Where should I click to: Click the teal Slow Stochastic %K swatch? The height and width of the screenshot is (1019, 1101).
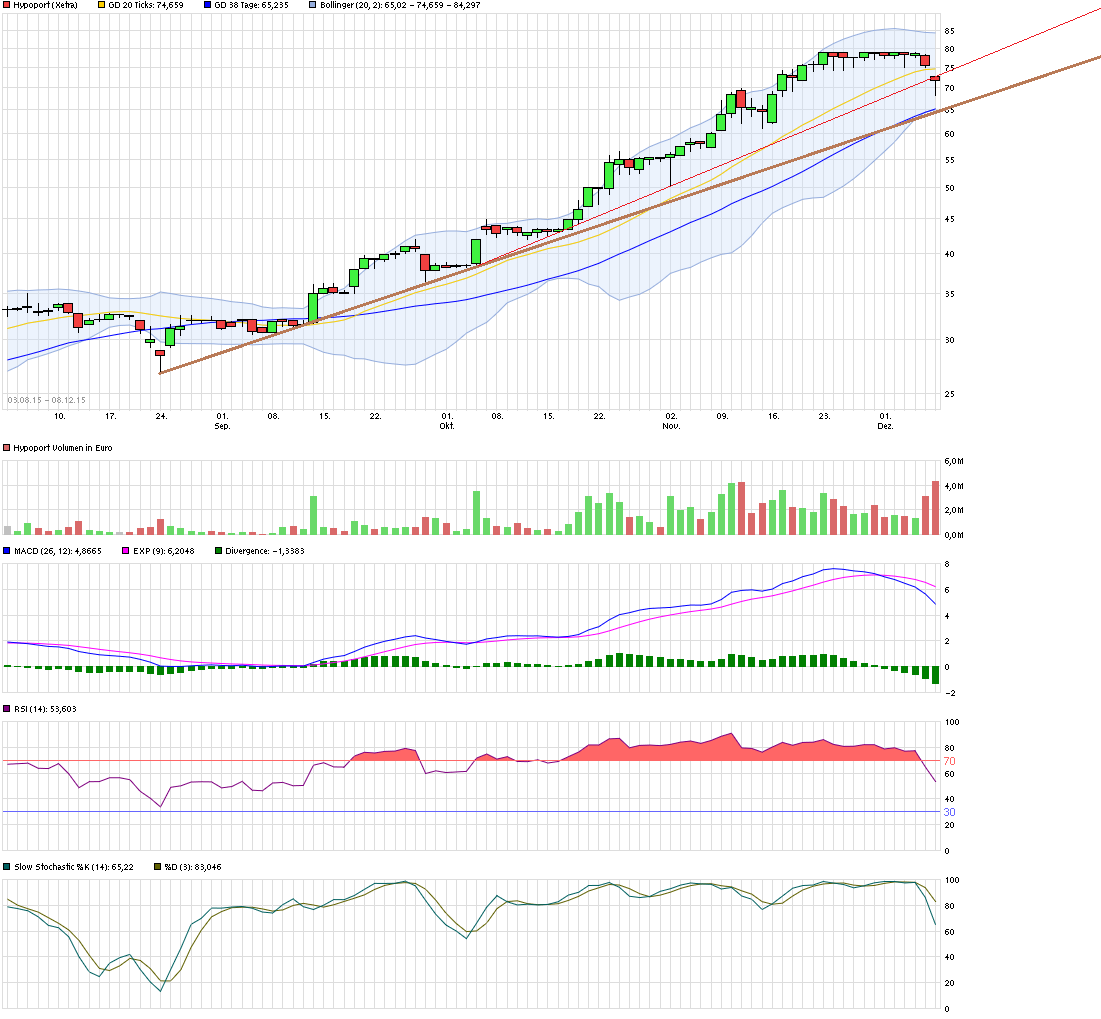[6, 867]
